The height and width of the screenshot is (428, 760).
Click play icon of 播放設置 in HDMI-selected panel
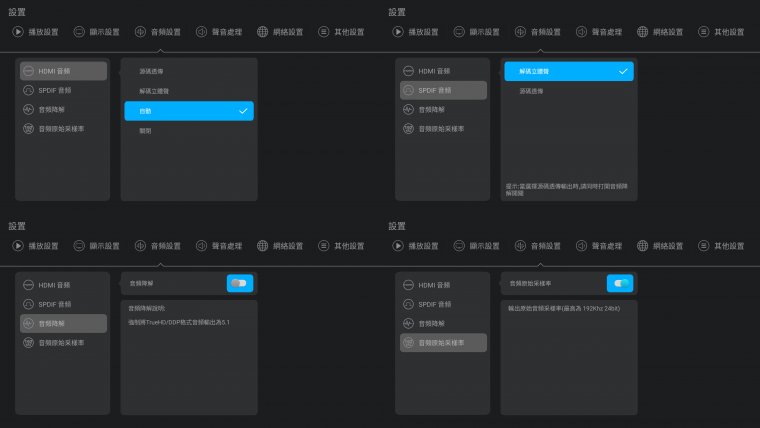coord(18,32)
